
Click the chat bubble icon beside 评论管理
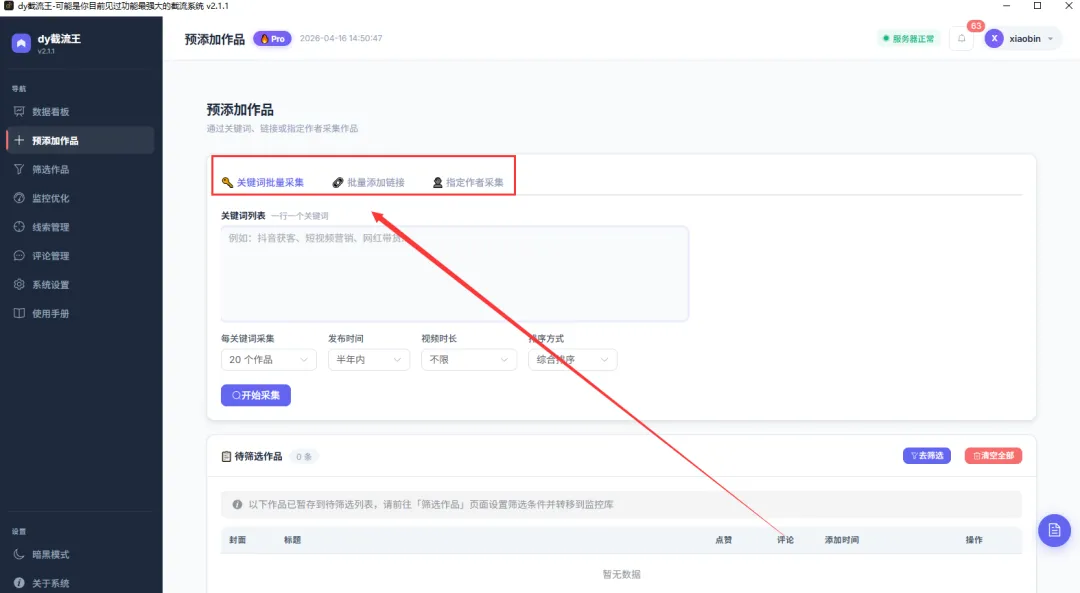click(x=19, y=256)
